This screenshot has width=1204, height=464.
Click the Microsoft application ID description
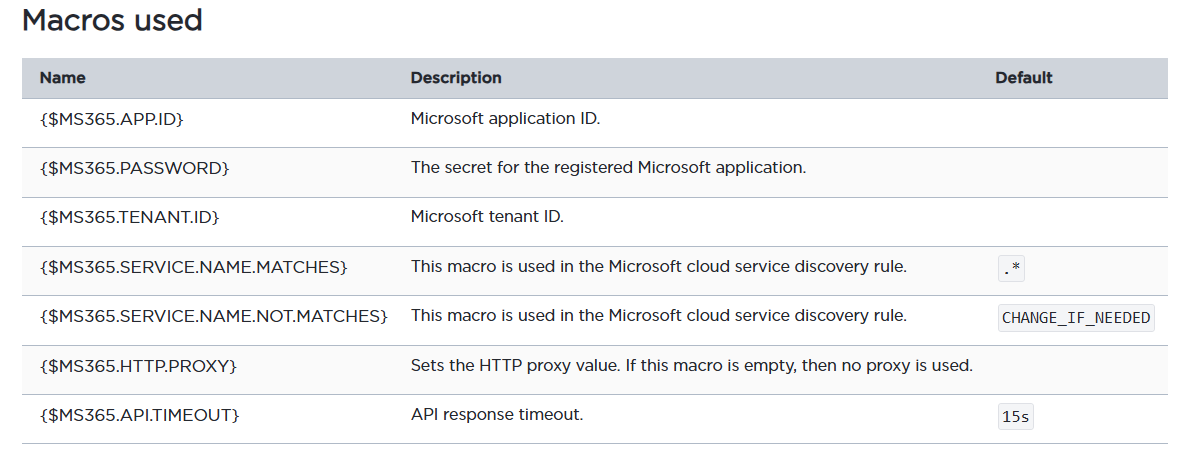[x=505, y=118]
